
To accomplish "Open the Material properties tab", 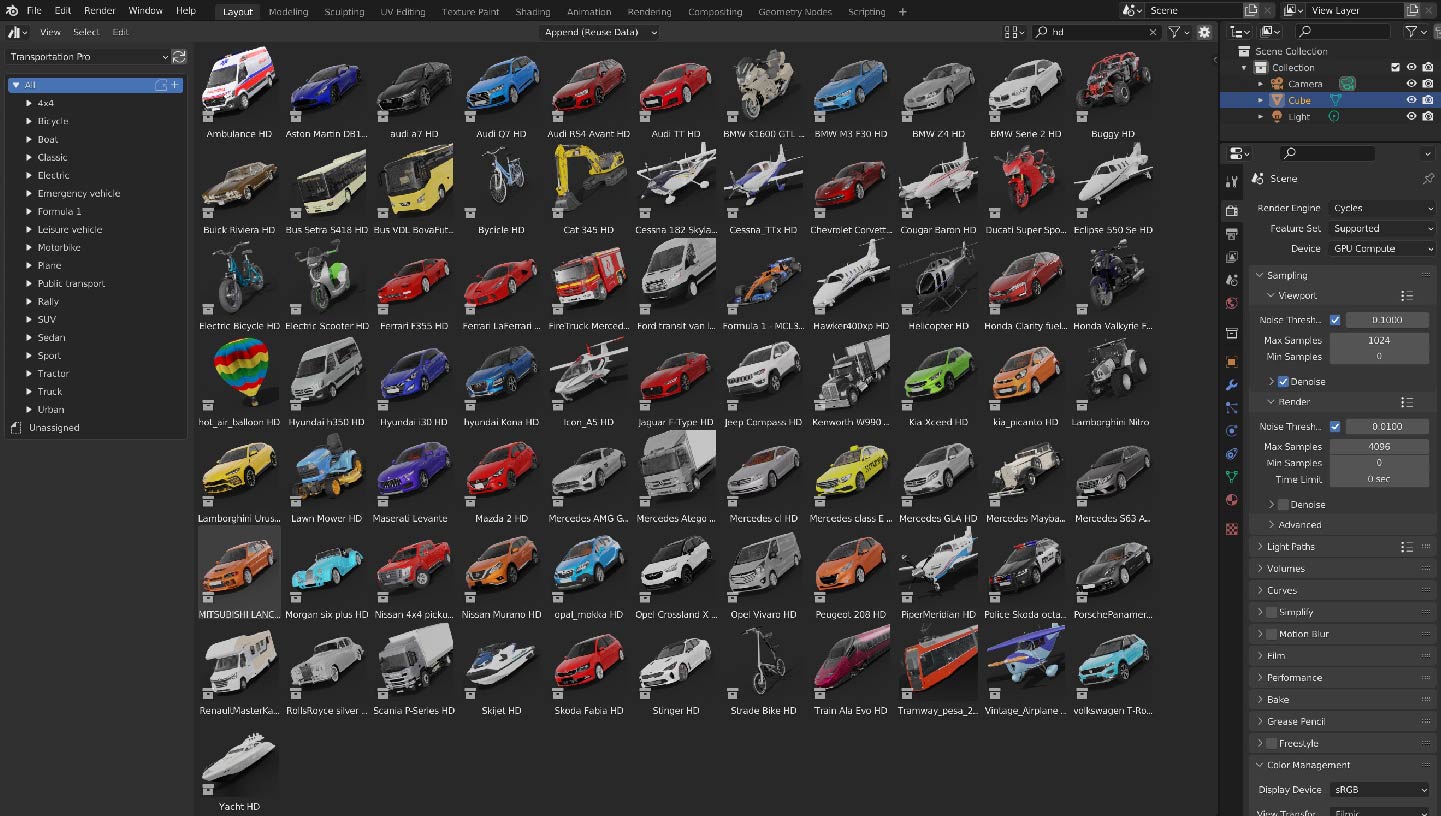I will (x=1232, y=500).
